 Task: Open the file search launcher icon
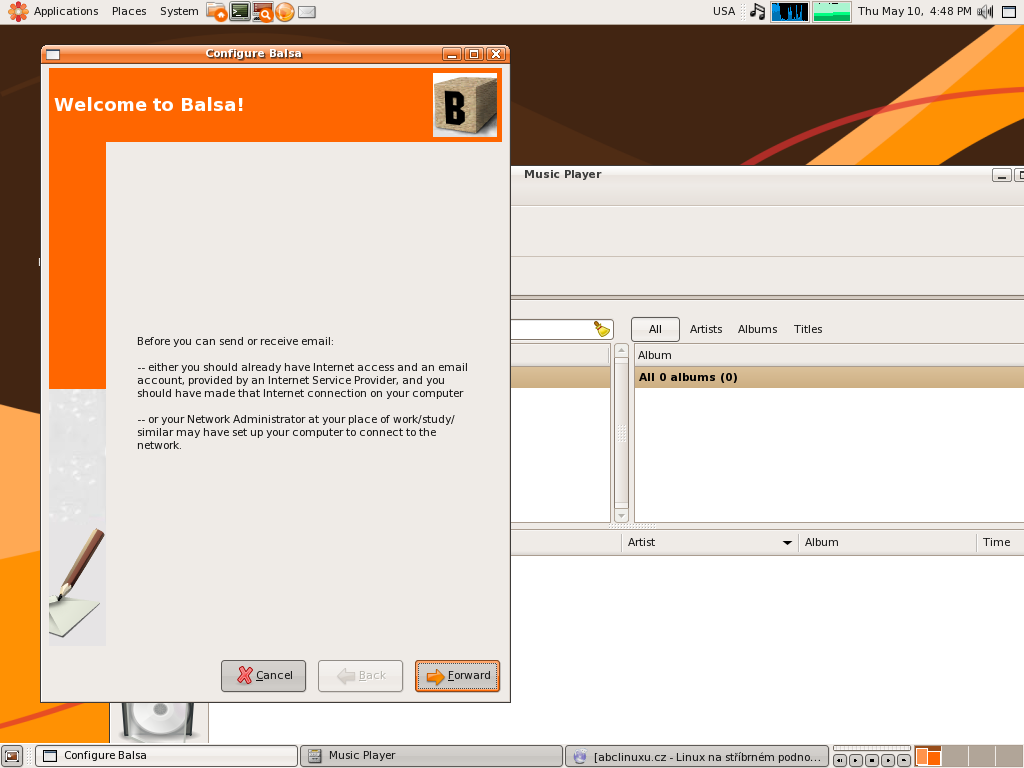click(x=263, y=12)
